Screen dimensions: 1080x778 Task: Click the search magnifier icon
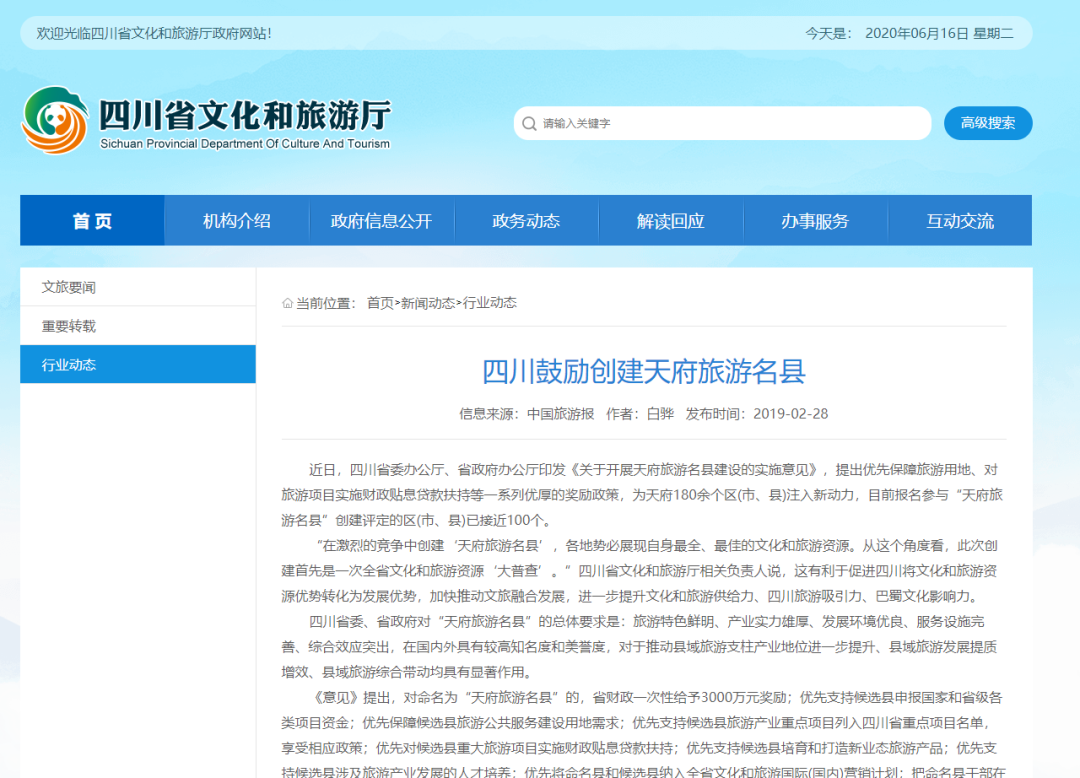pos(529,123)
